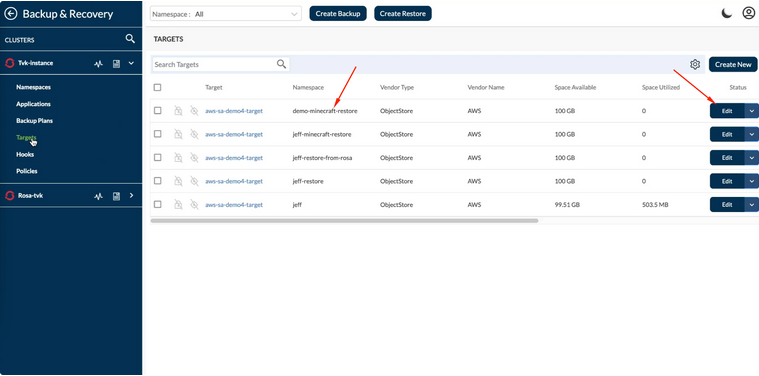The height and width of the screenshot is (376, 759).
Task: Open the Hooks menu item
Action: pyautogui.click(x=25, y=154)
